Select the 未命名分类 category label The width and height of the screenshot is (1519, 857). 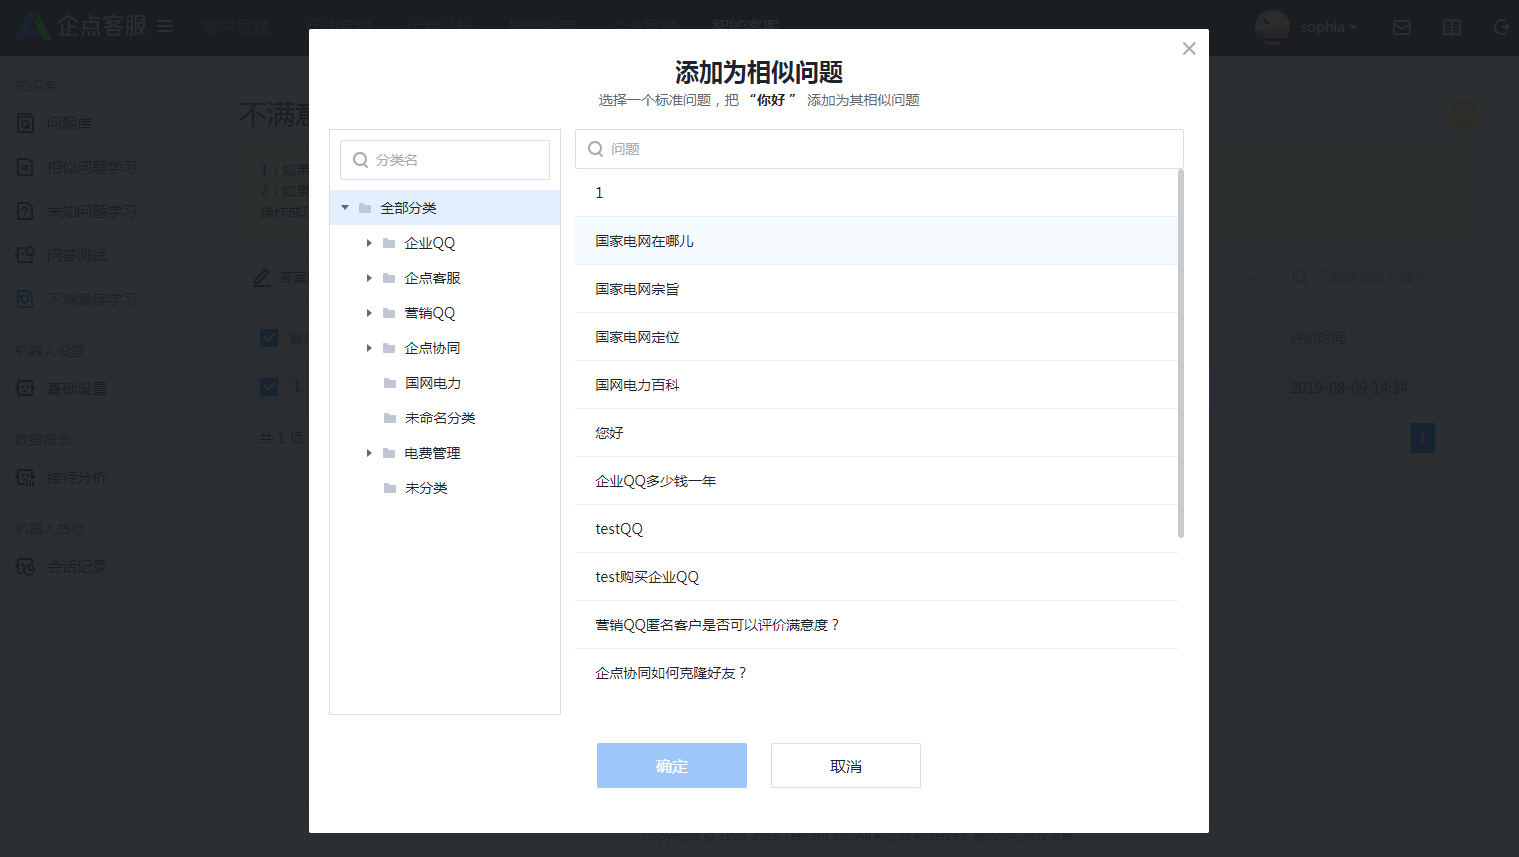[x=440, y=418]
